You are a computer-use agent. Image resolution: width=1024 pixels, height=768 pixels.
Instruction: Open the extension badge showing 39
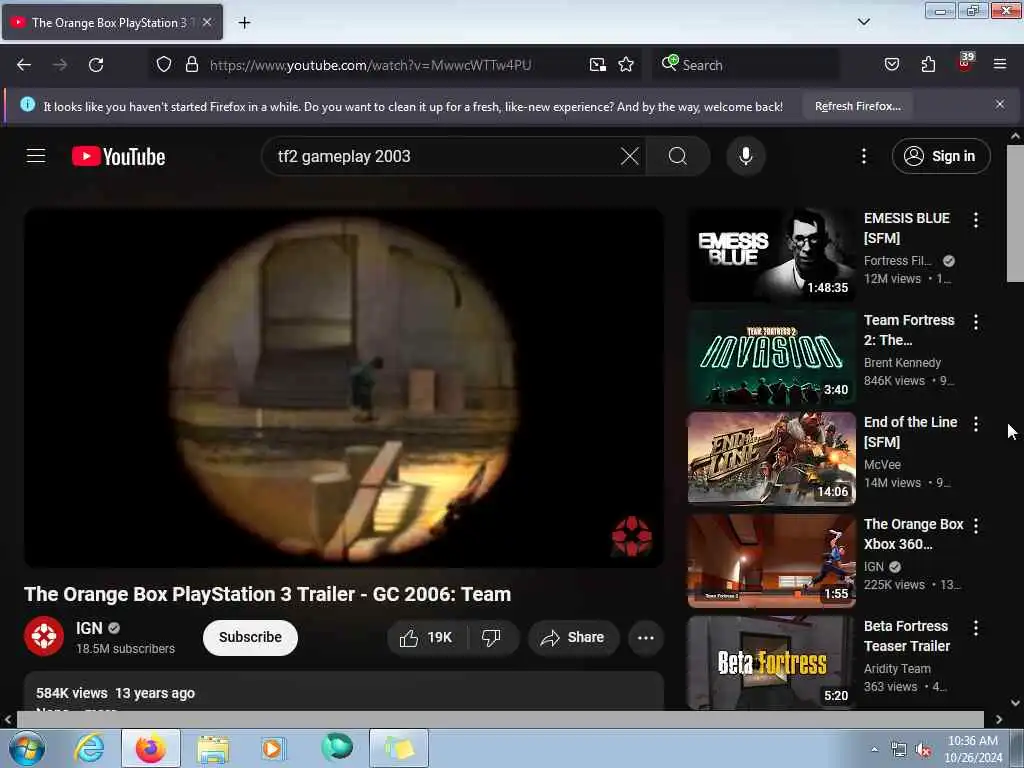(x=965, y=63)
